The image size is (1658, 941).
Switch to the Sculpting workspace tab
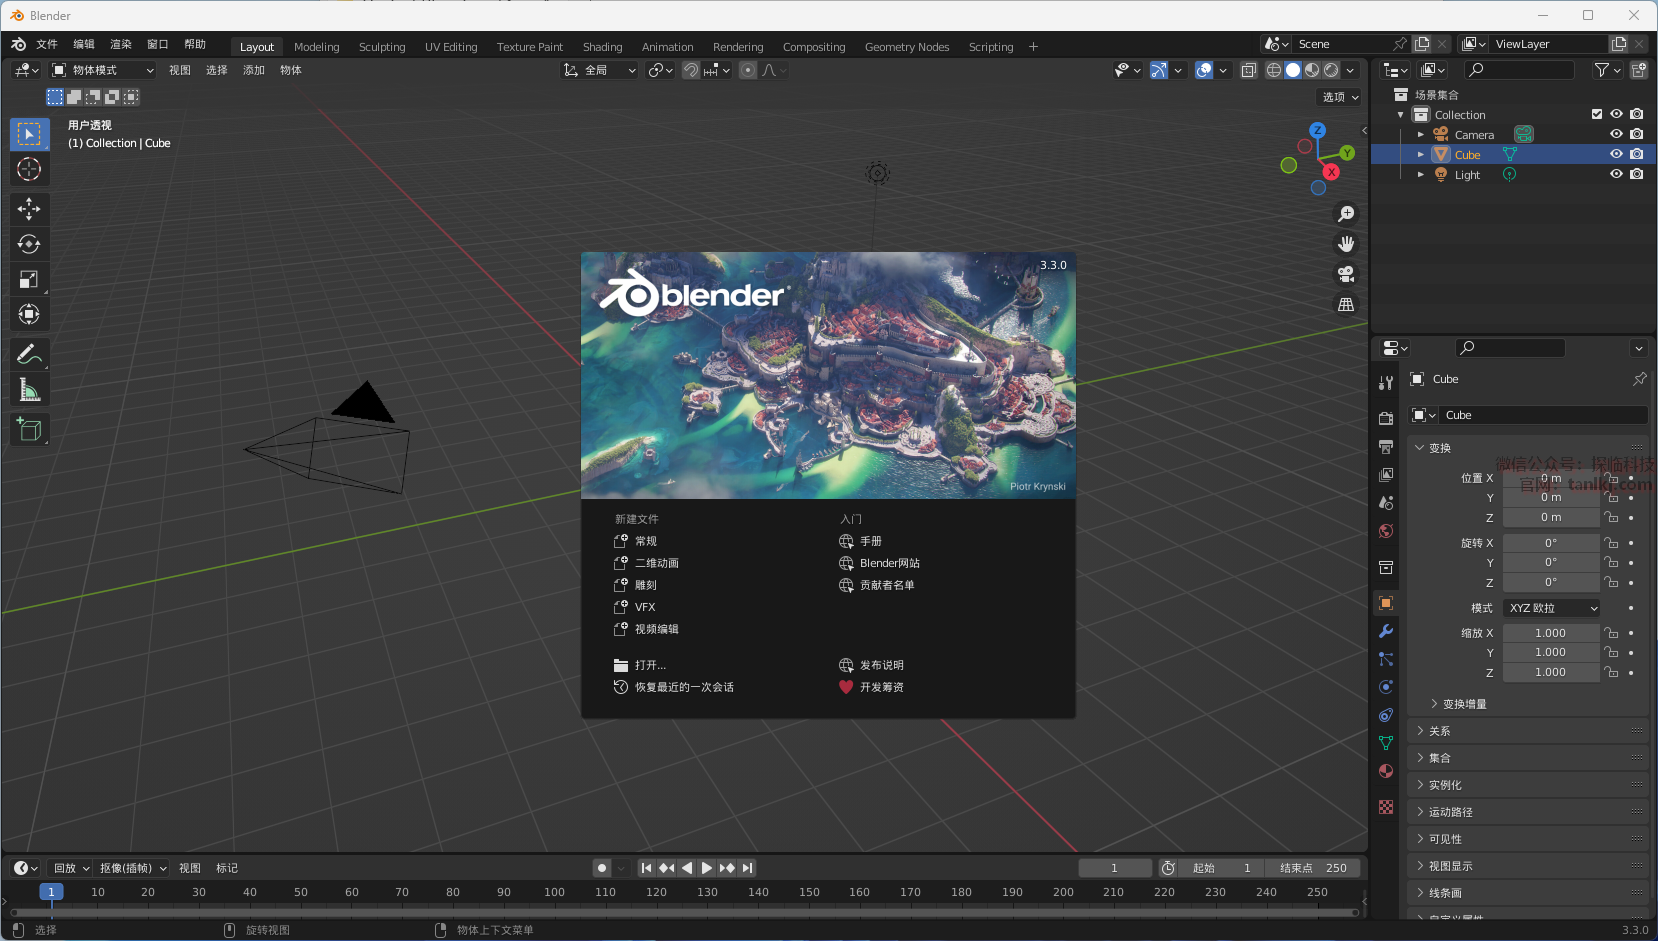(x=382, y=47)
